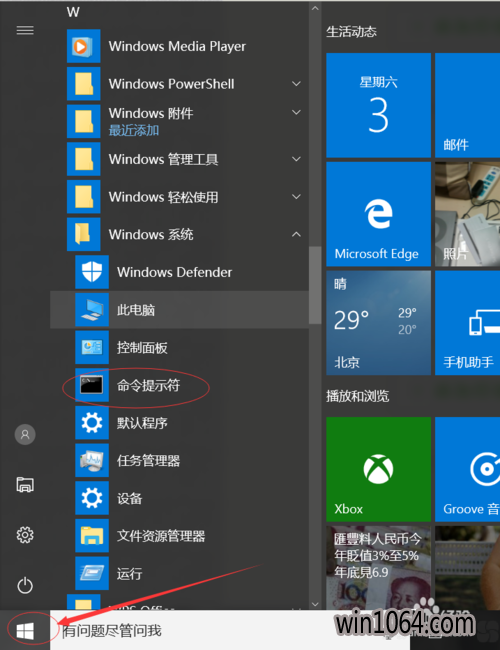The height and width of the screenshot is (650, 500).
Task: Open 控制面板 control panel icon
Action: pos(92,347)
